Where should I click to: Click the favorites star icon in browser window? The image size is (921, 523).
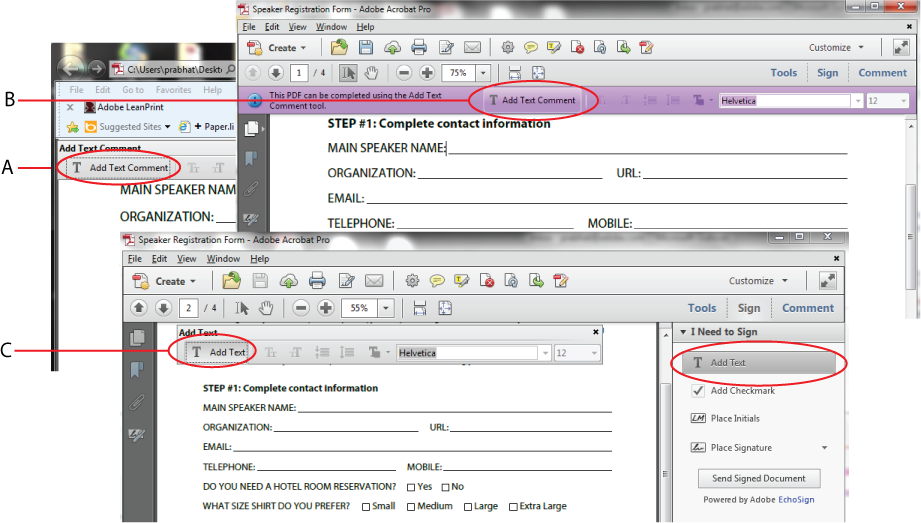(73, 127)
